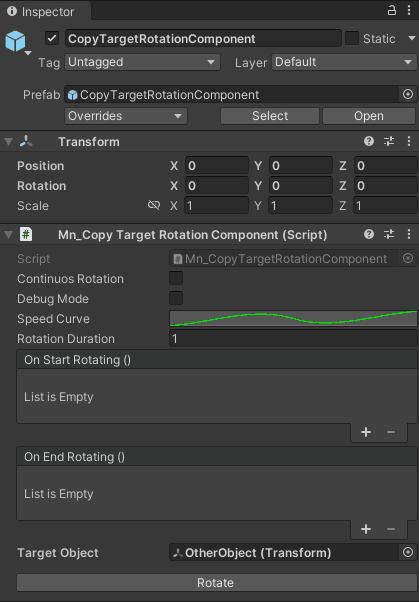419x602 pixels.
Task: Open Transform component presets
Action: [389, 141]
